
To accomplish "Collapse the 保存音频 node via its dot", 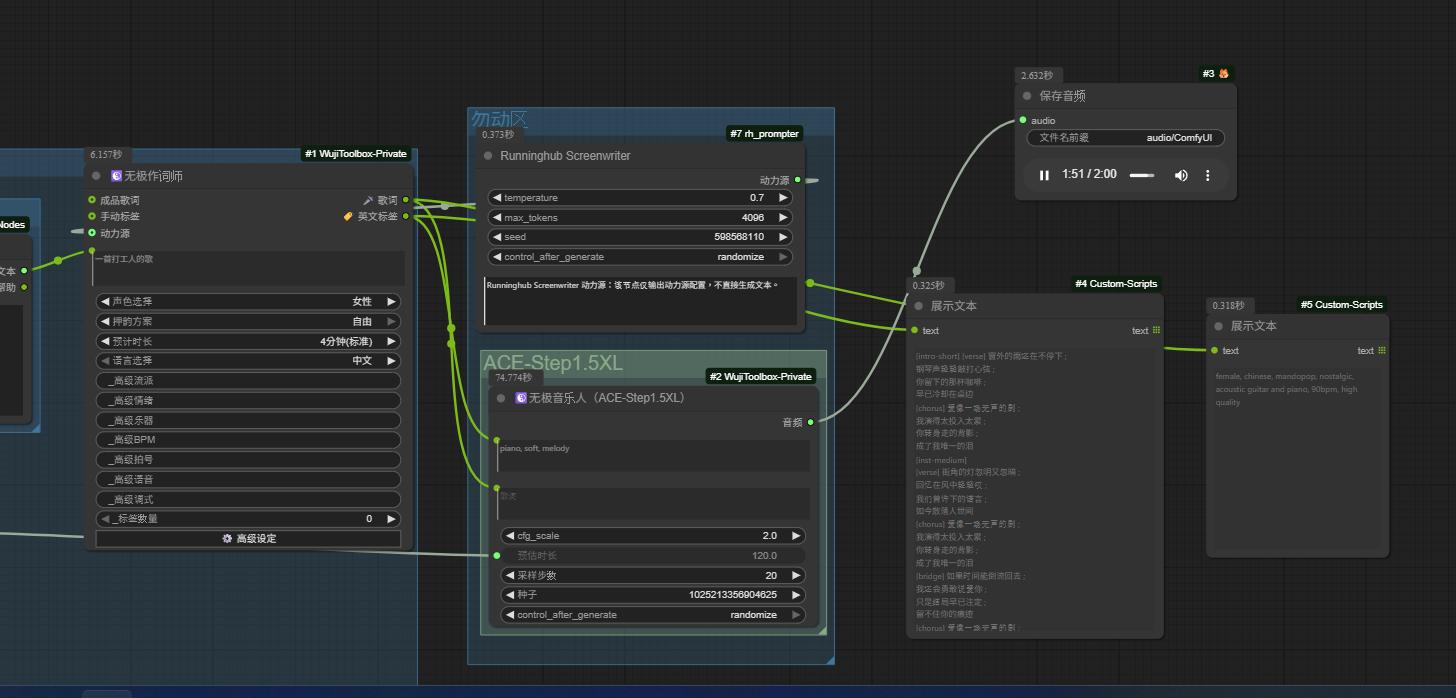I will [x=1027, y=96].
